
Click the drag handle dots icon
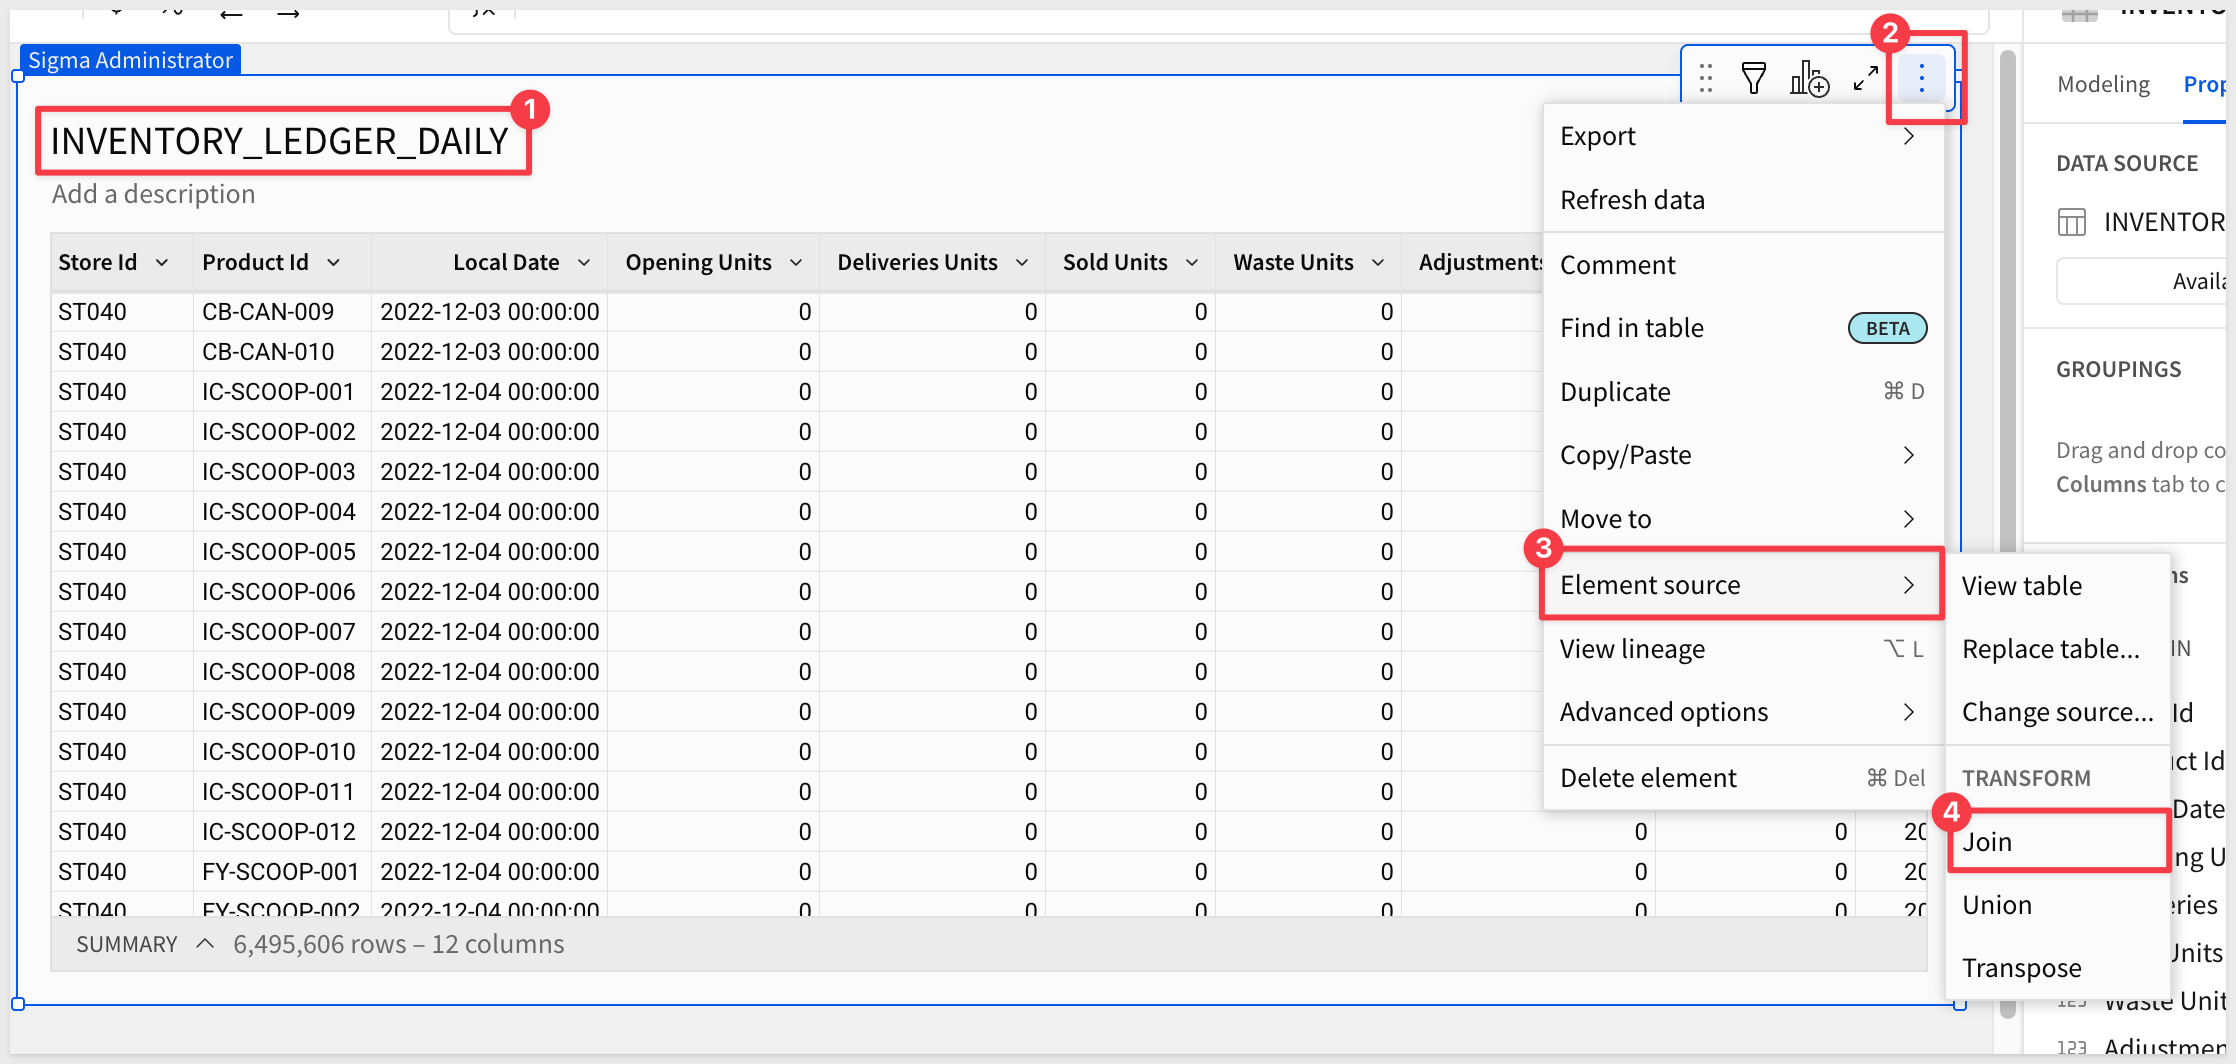coord(1706,78)
